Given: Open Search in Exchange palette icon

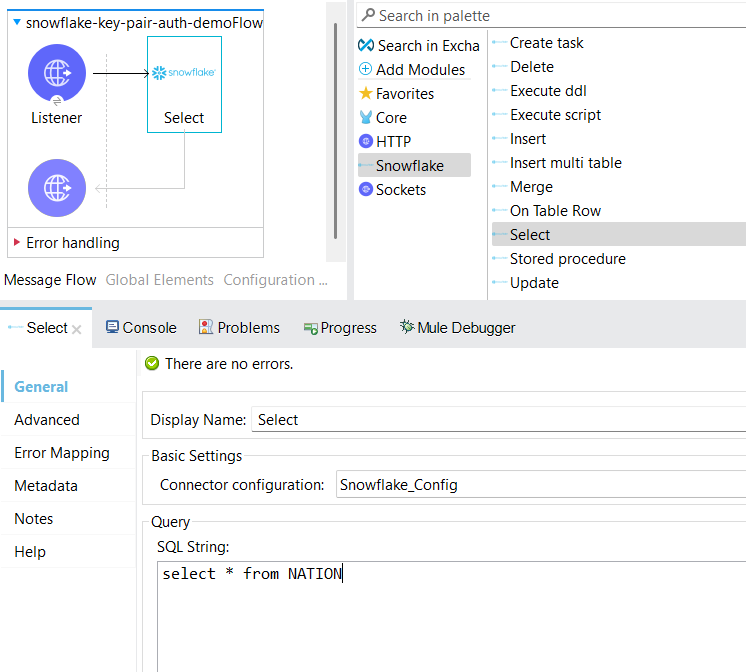Looking at the screenshot, I should pos(366,45).
